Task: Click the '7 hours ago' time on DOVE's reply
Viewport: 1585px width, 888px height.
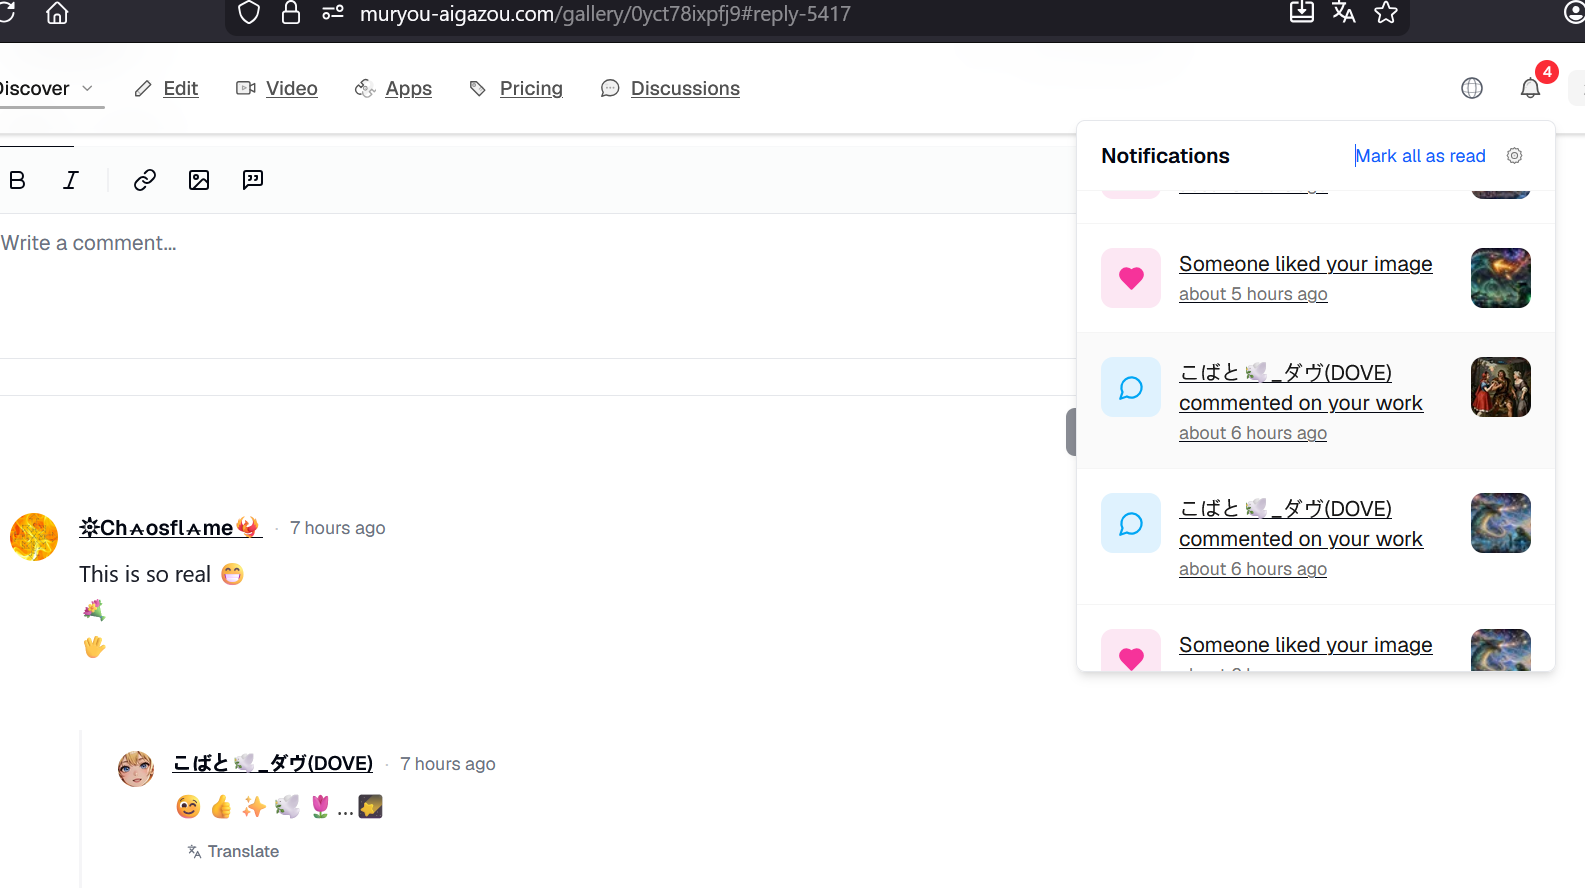Action: [447, 764]
